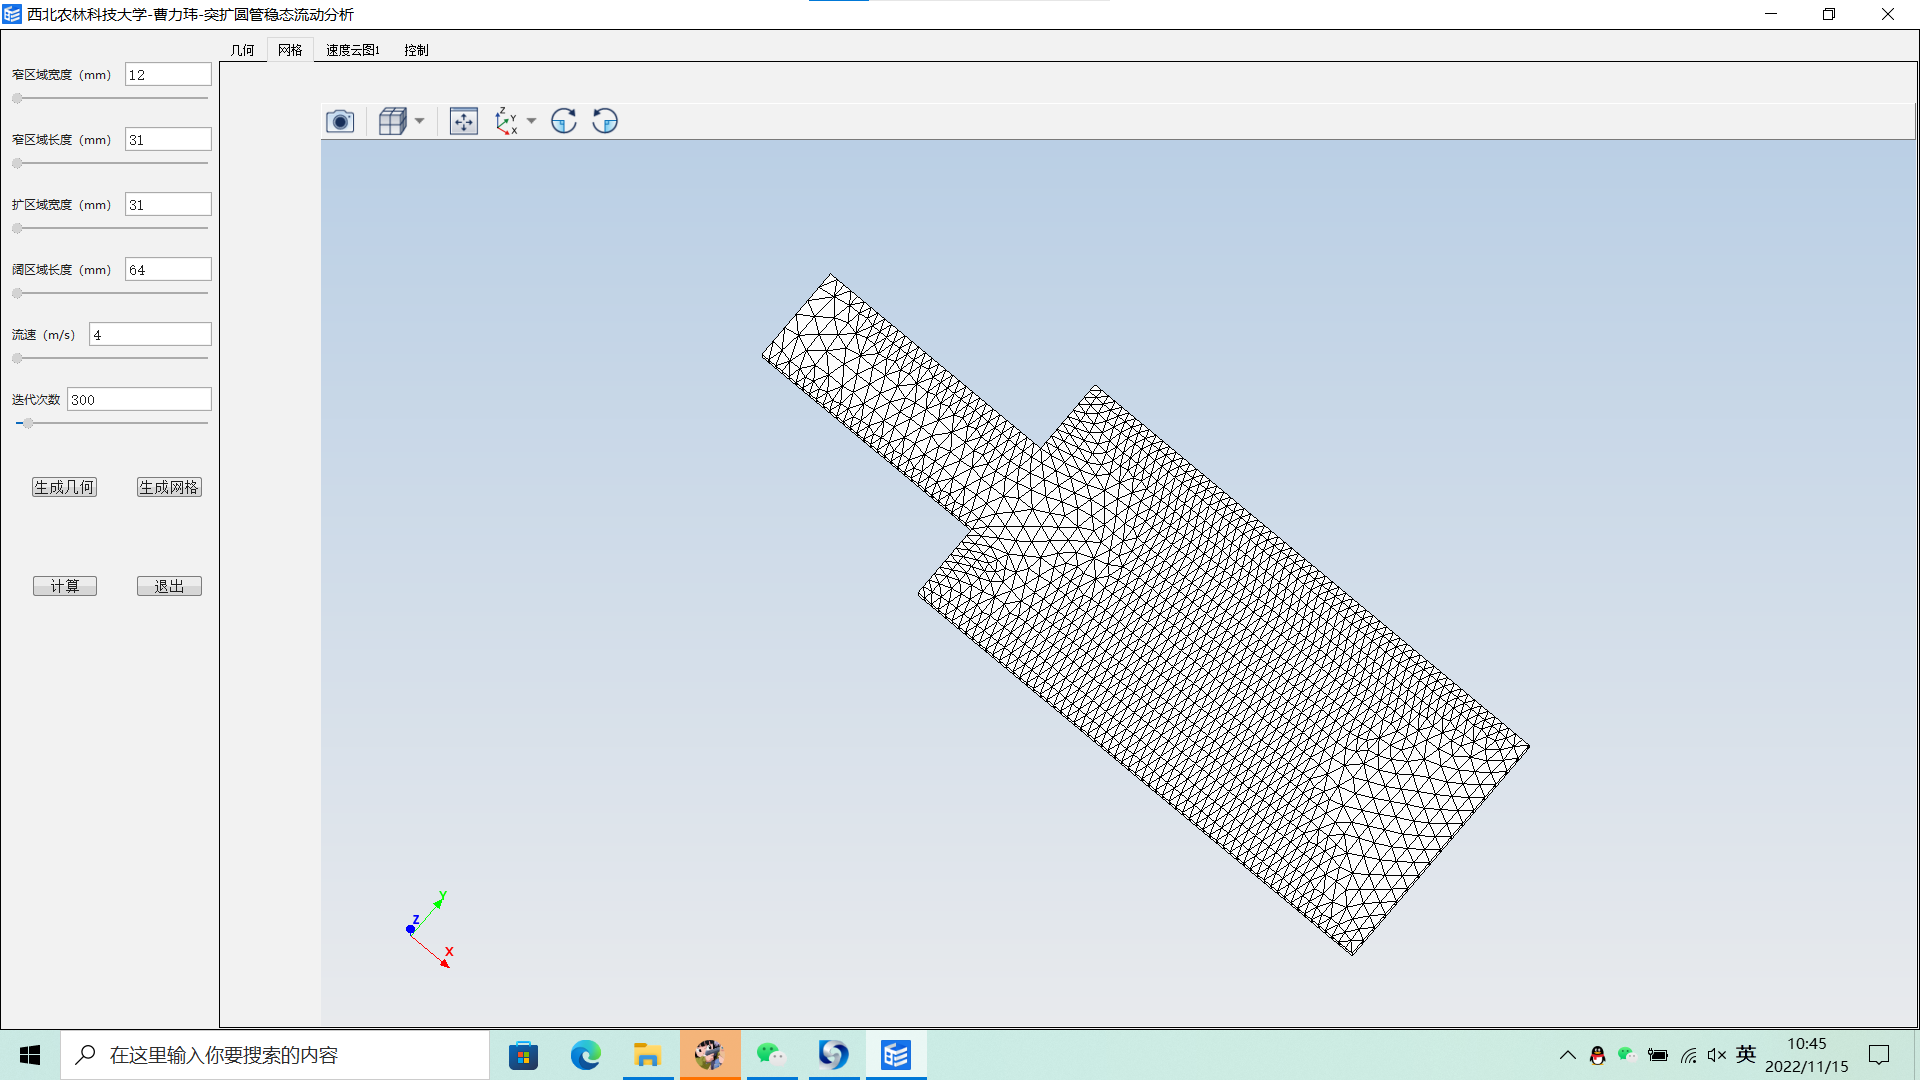The width and height of the screenshot is (1920, 1080).
Task: Expand the axis orientation dropdown arrow
Action: [532, 121]
